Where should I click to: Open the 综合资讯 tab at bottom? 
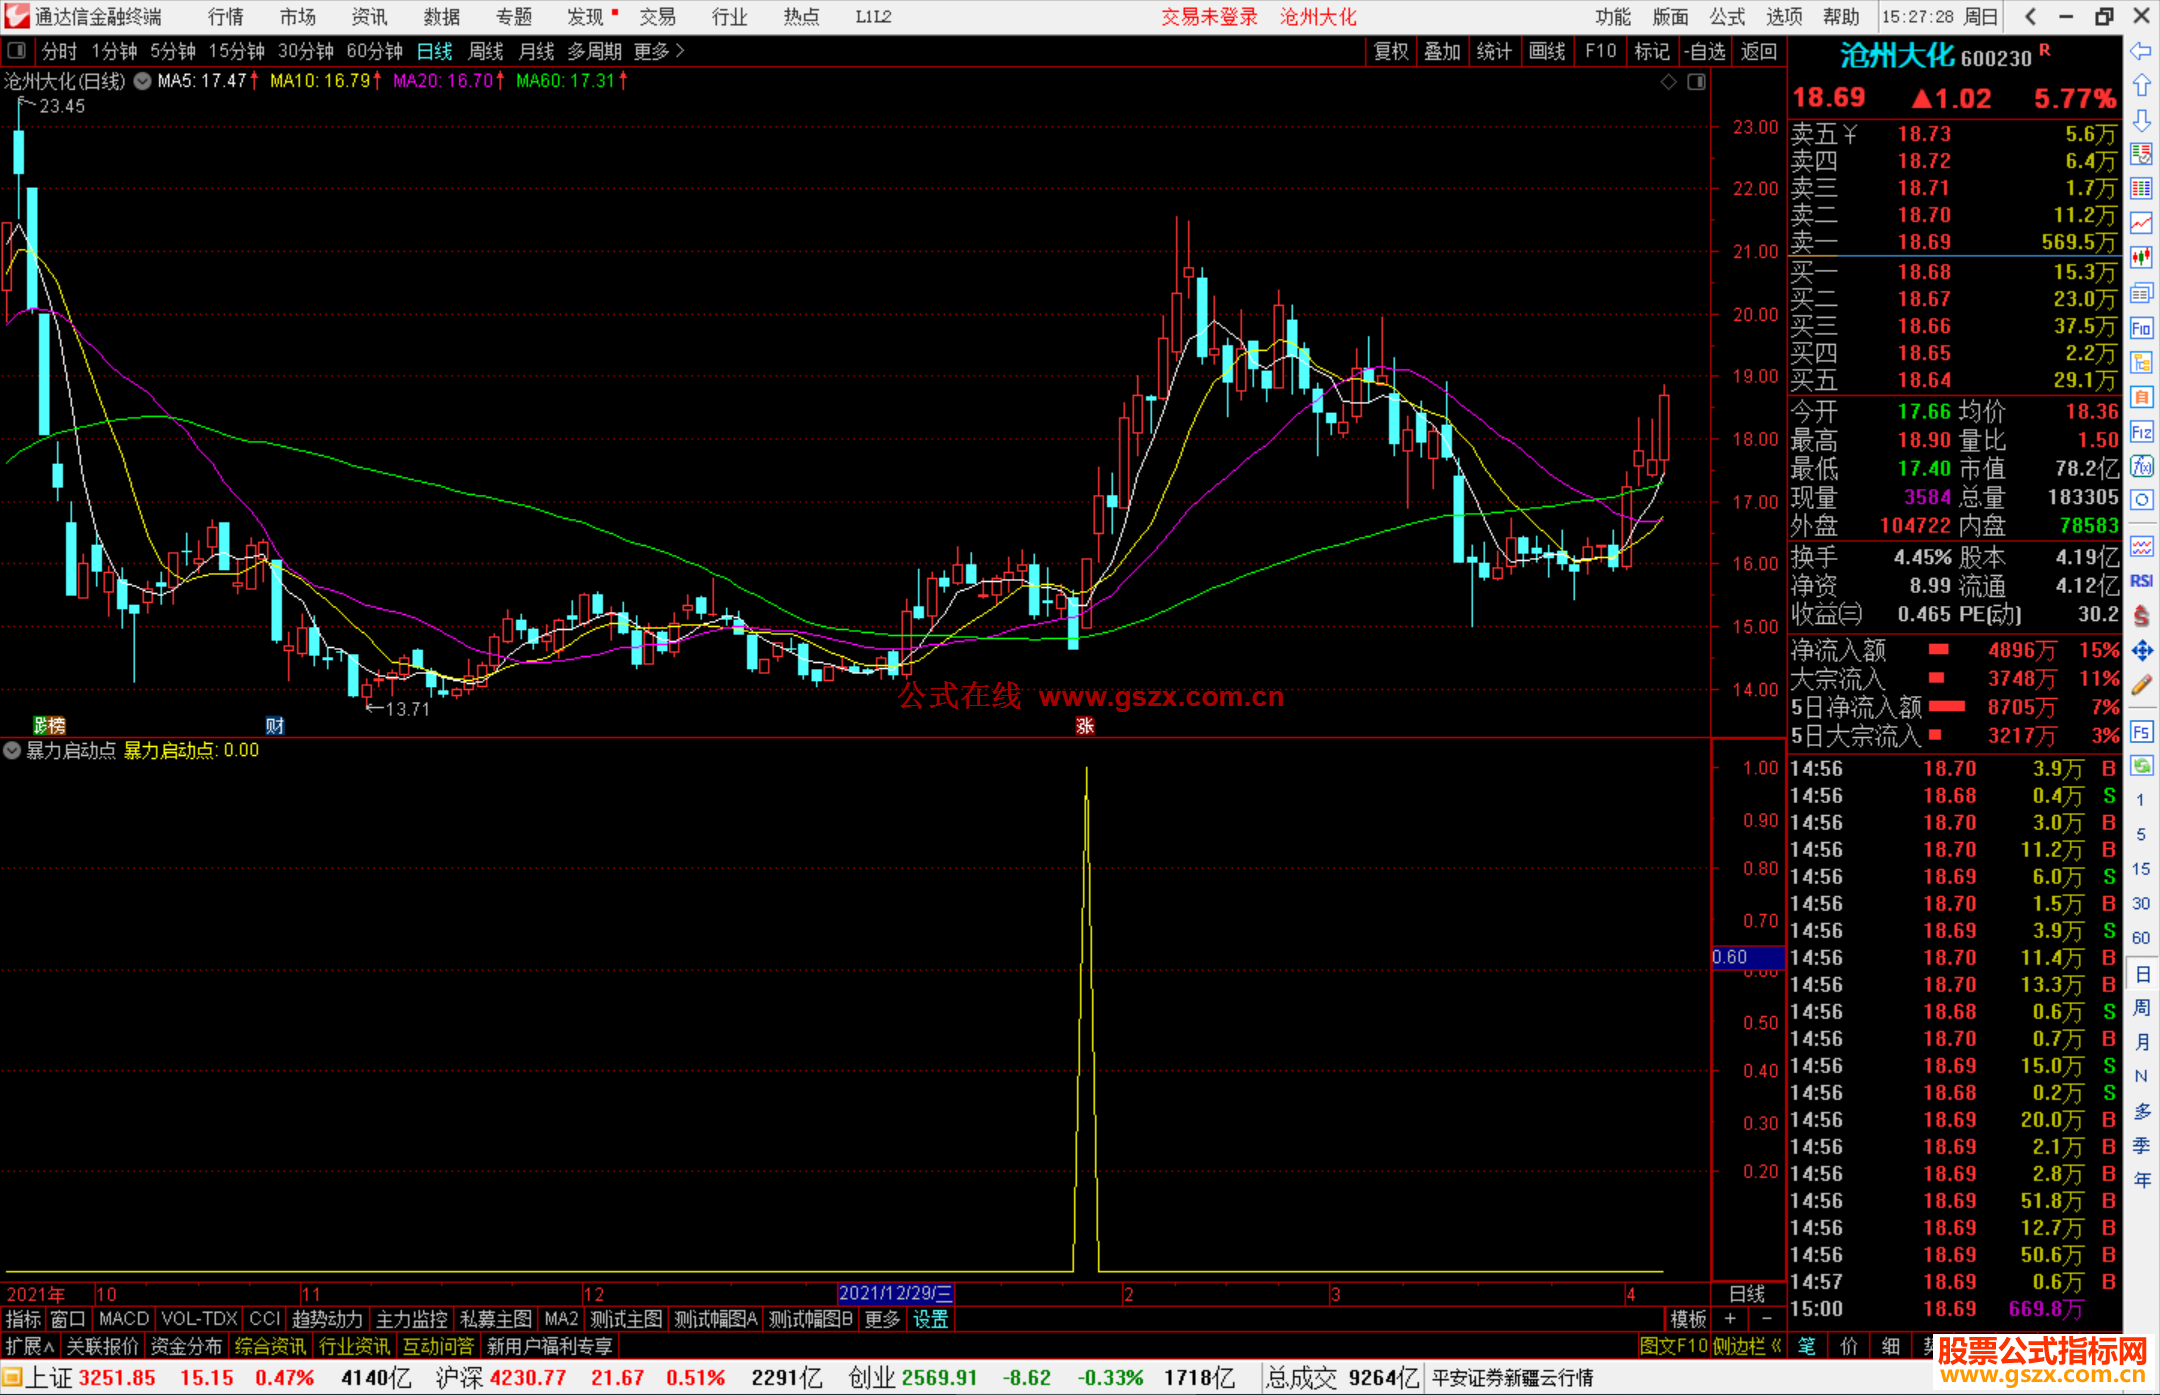point(270,1346)
